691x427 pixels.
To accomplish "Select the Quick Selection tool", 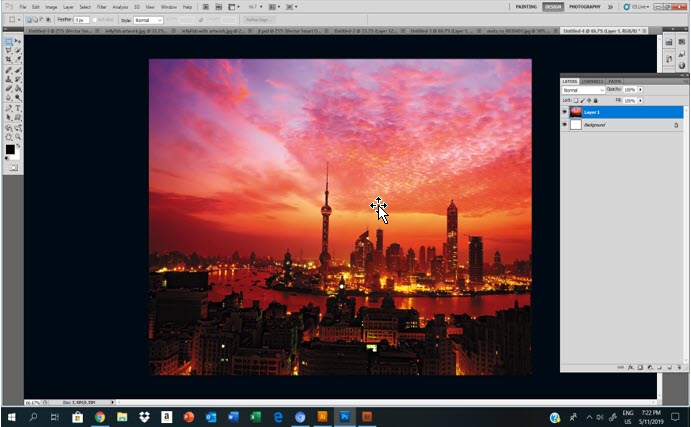I will click(18, 50).
